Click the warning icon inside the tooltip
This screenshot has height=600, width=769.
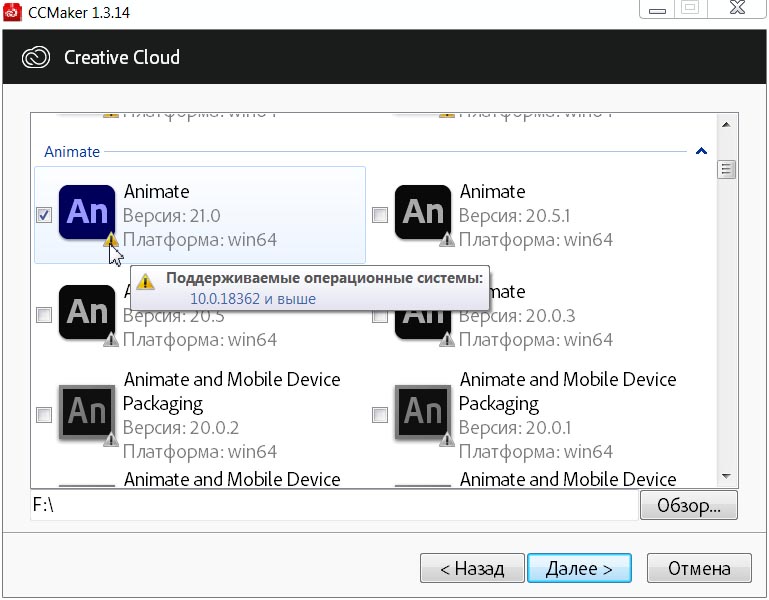[x=145, y=282]
